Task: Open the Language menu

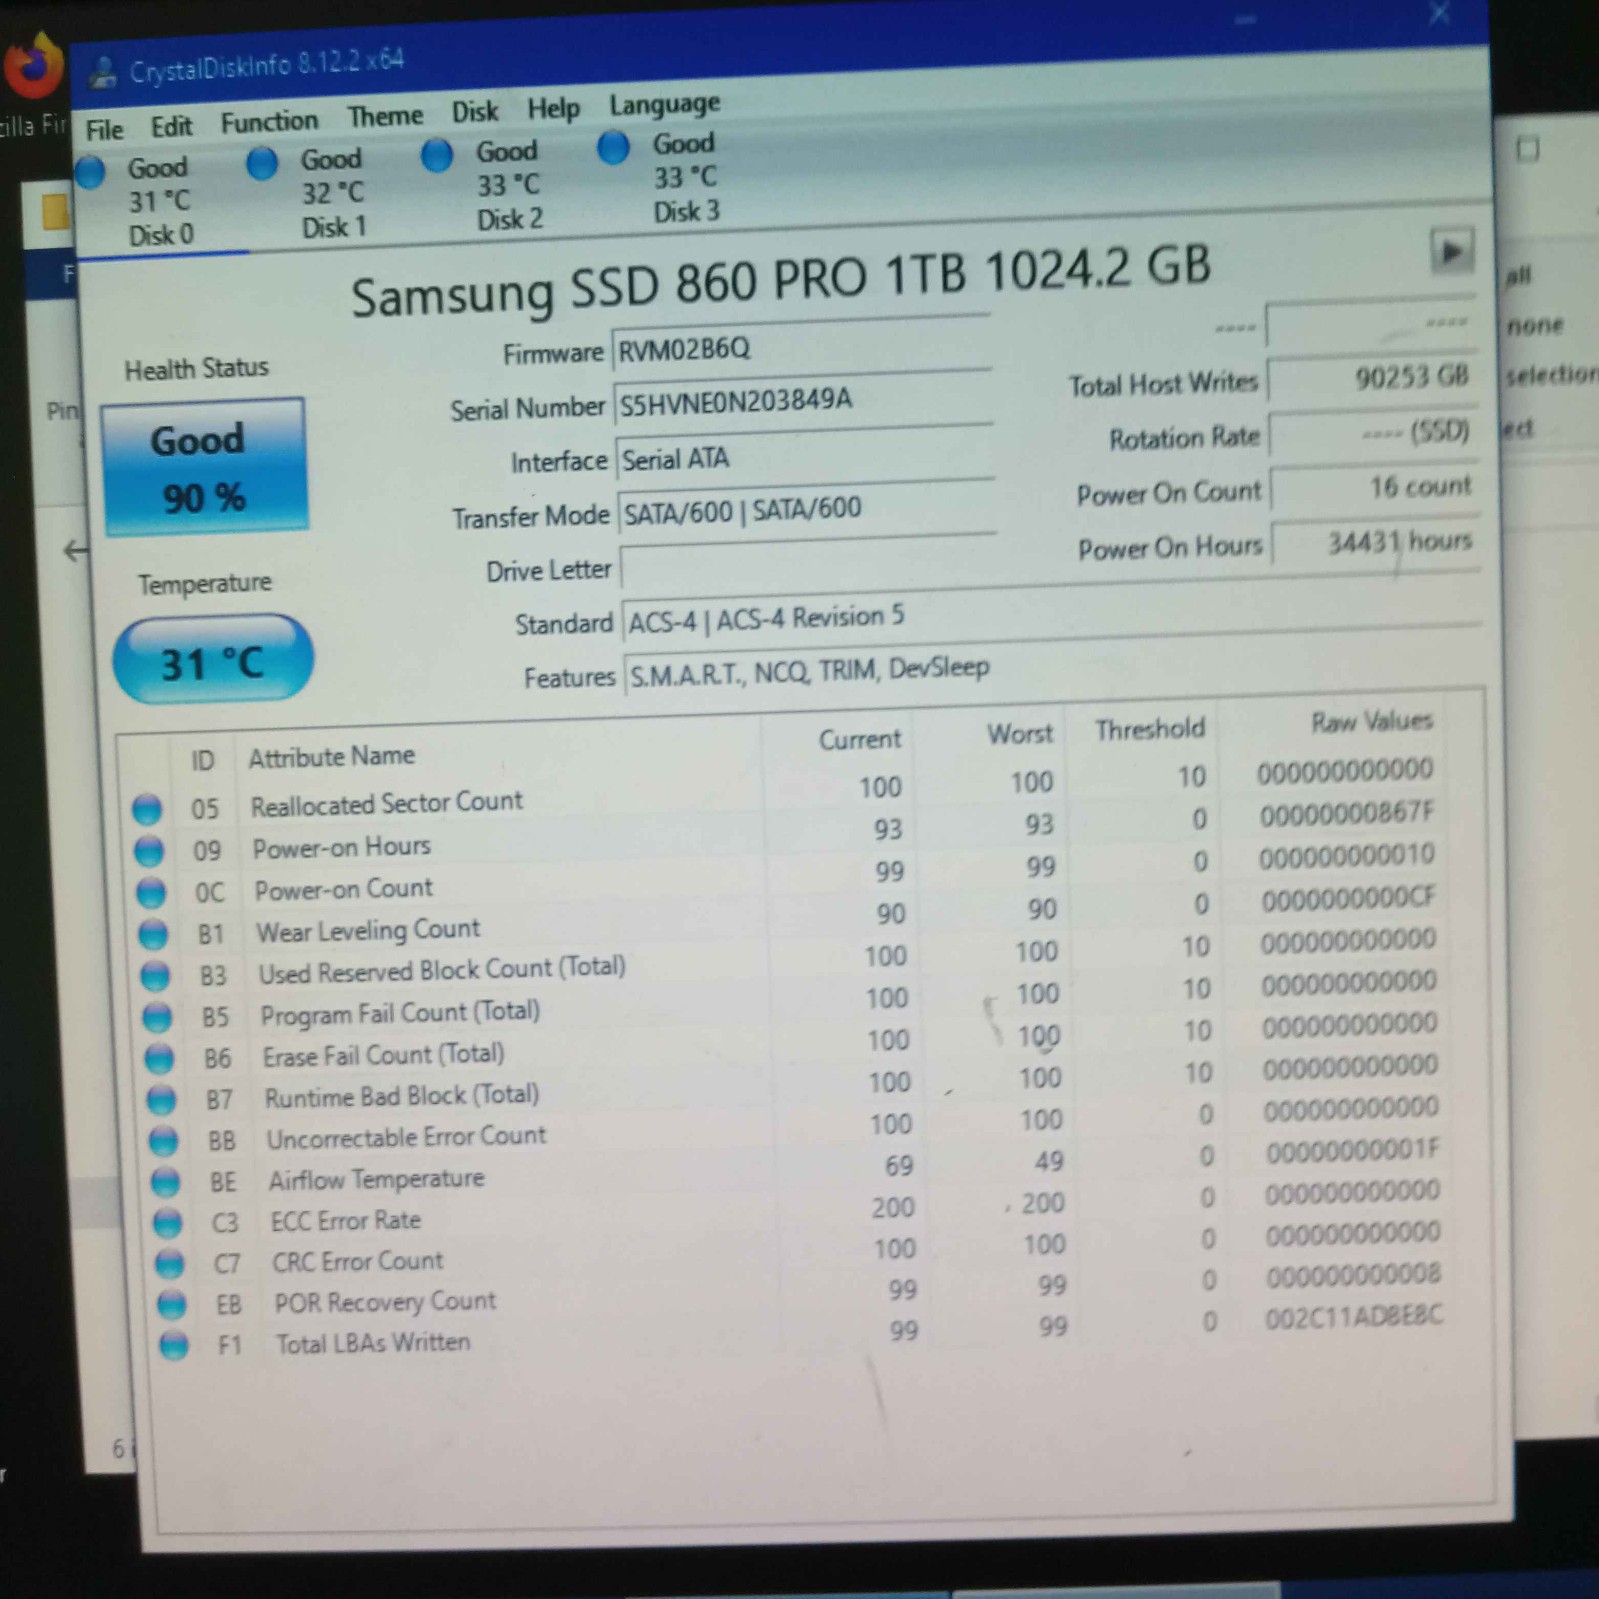Action: 665,104
